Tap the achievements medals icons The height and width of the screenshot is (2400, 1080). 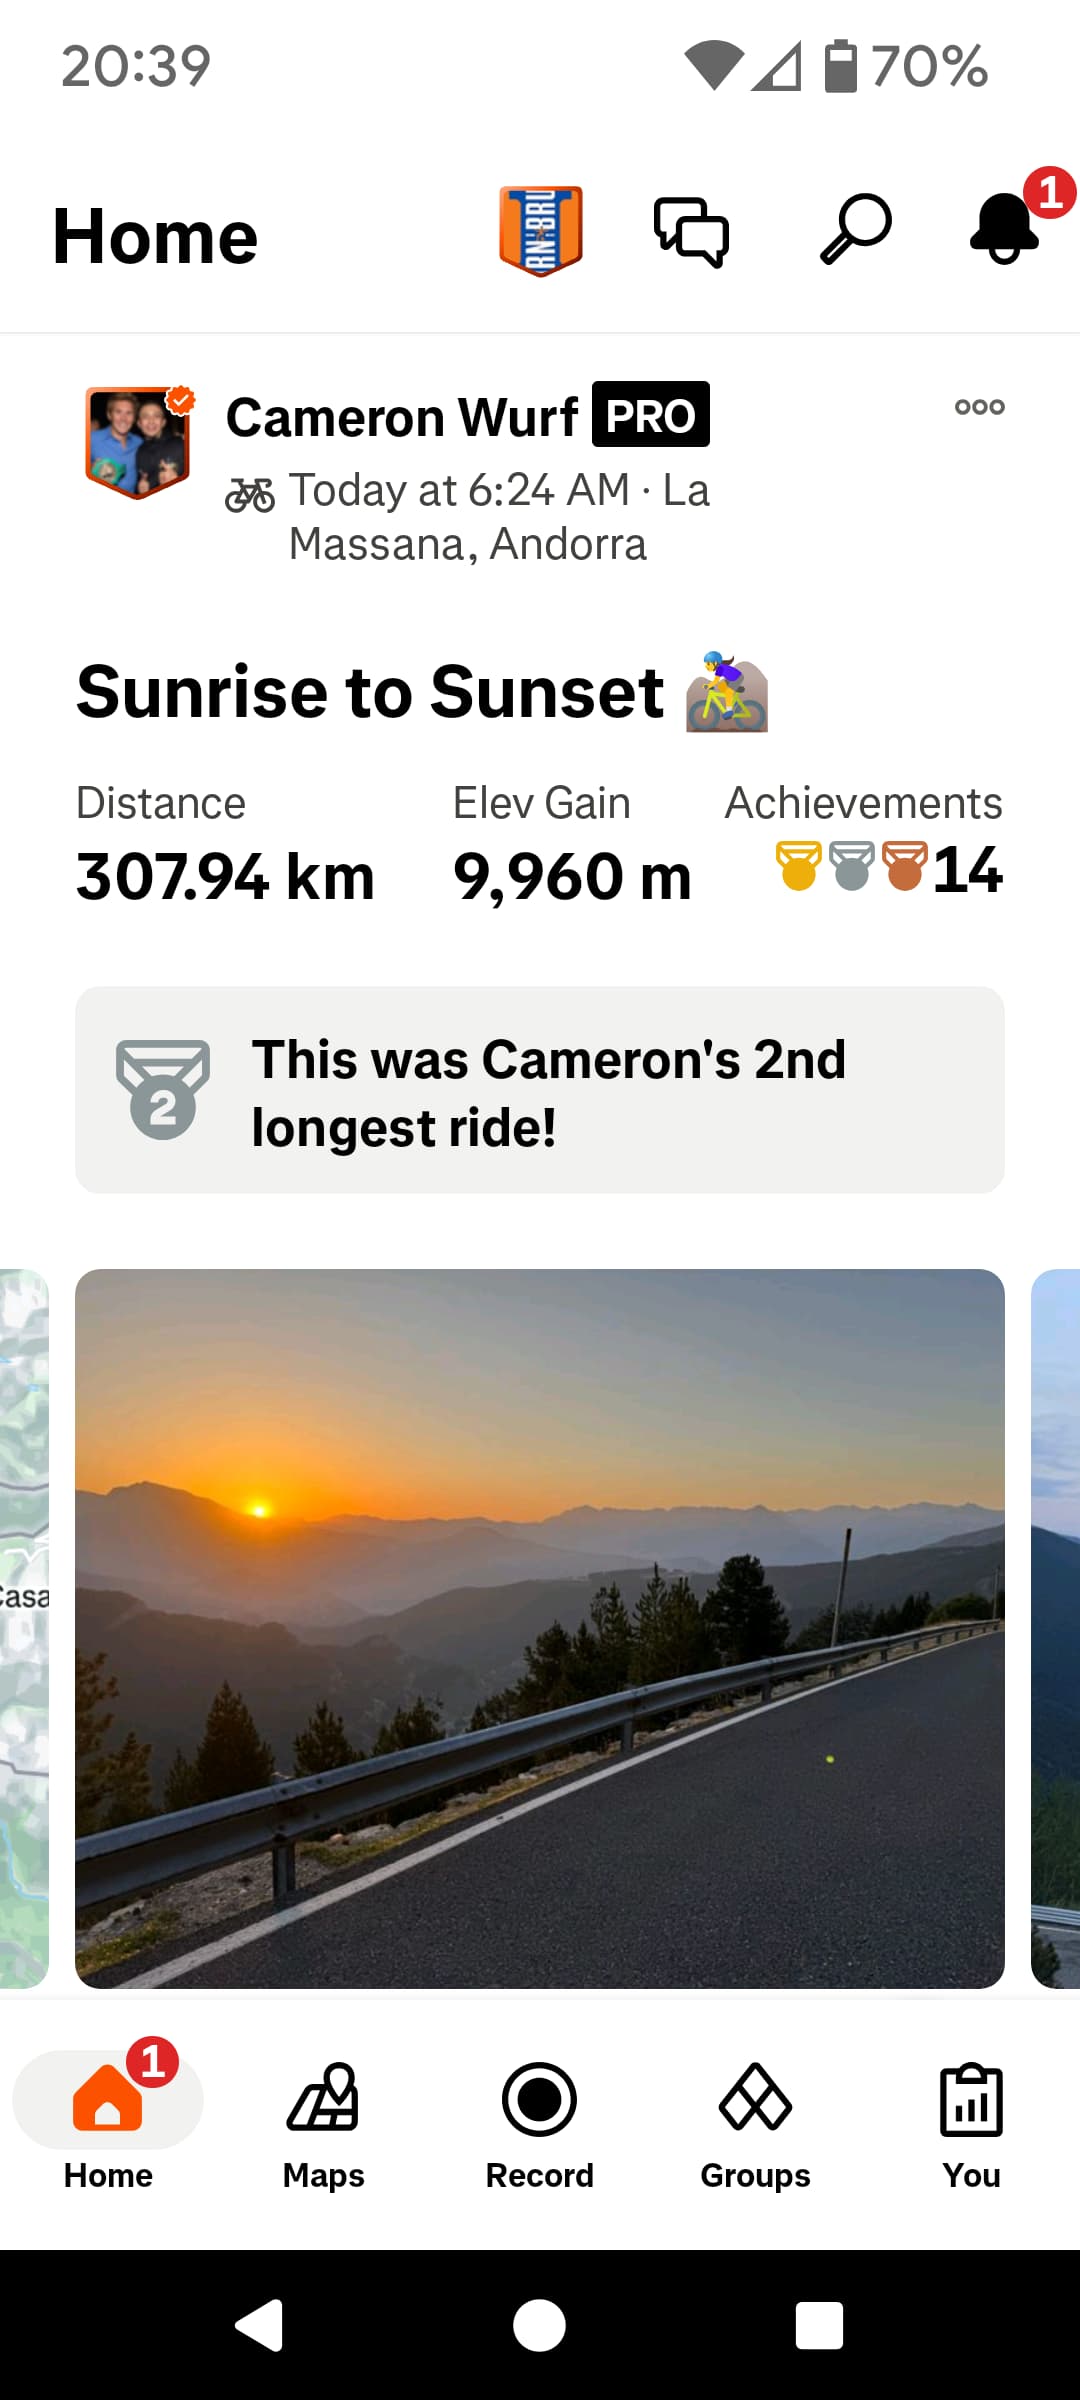coord(851,866)
